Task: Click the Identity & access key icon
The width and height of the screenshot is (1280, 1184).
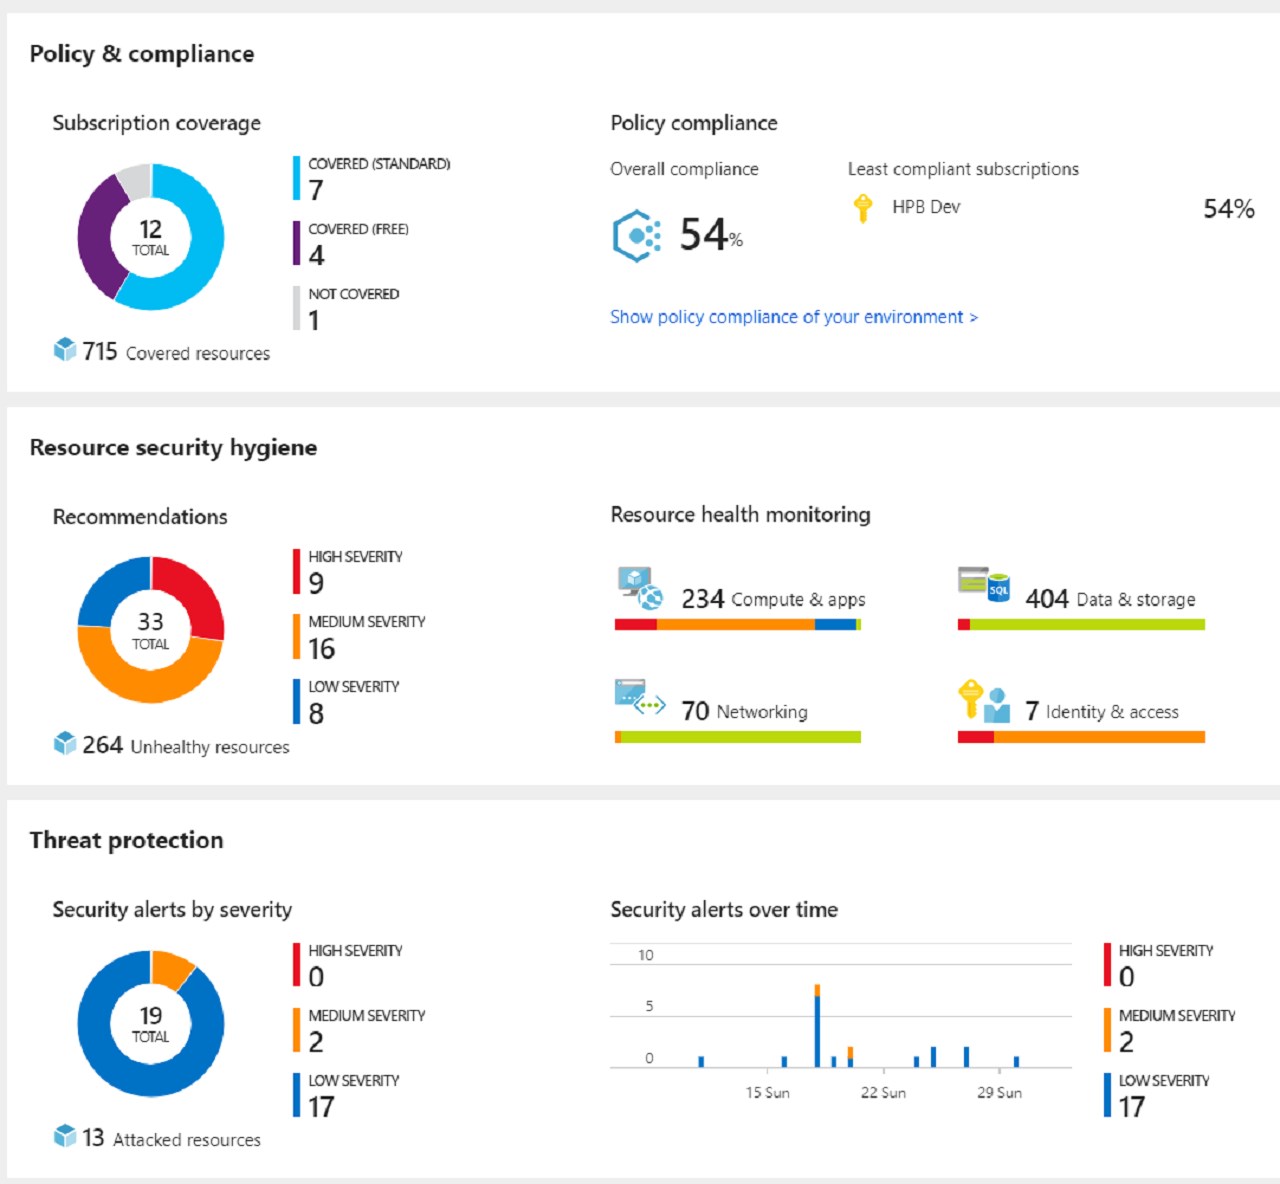Action: point(983,701)
